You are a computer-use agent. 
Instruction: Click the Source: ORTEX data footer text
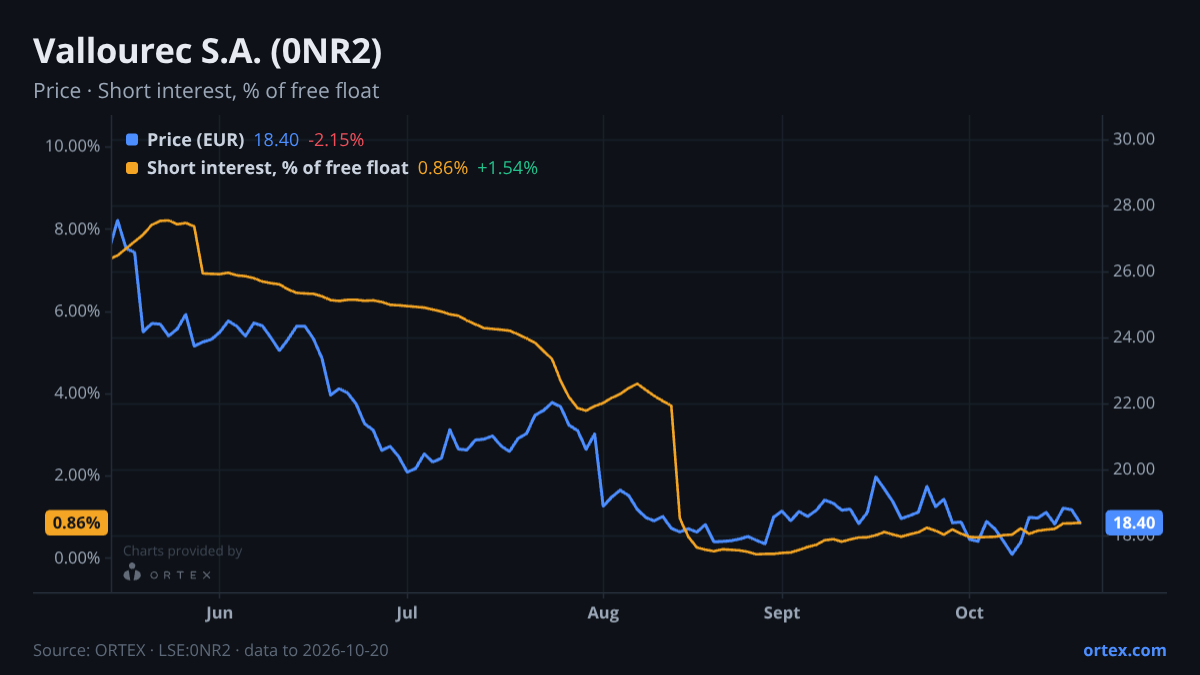point(211,650)
